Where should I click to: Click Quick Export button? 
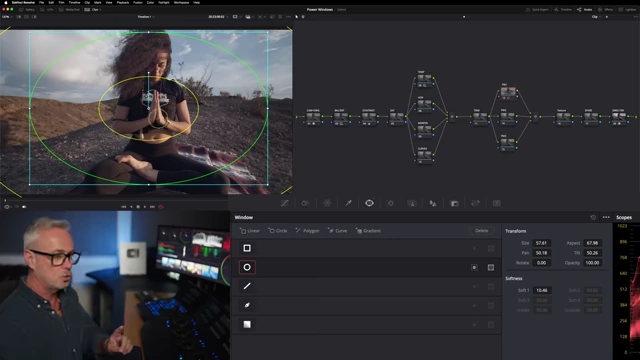click(x=537, y=9)
